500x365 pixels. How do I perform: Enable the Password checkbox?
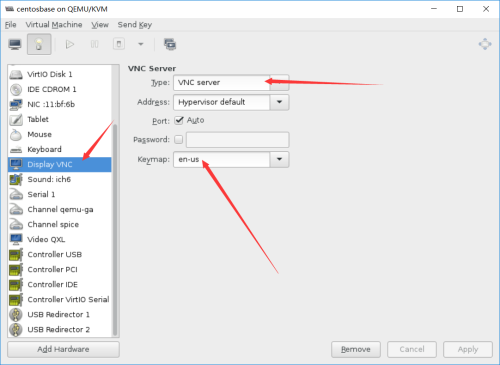[x=179, y=139]
